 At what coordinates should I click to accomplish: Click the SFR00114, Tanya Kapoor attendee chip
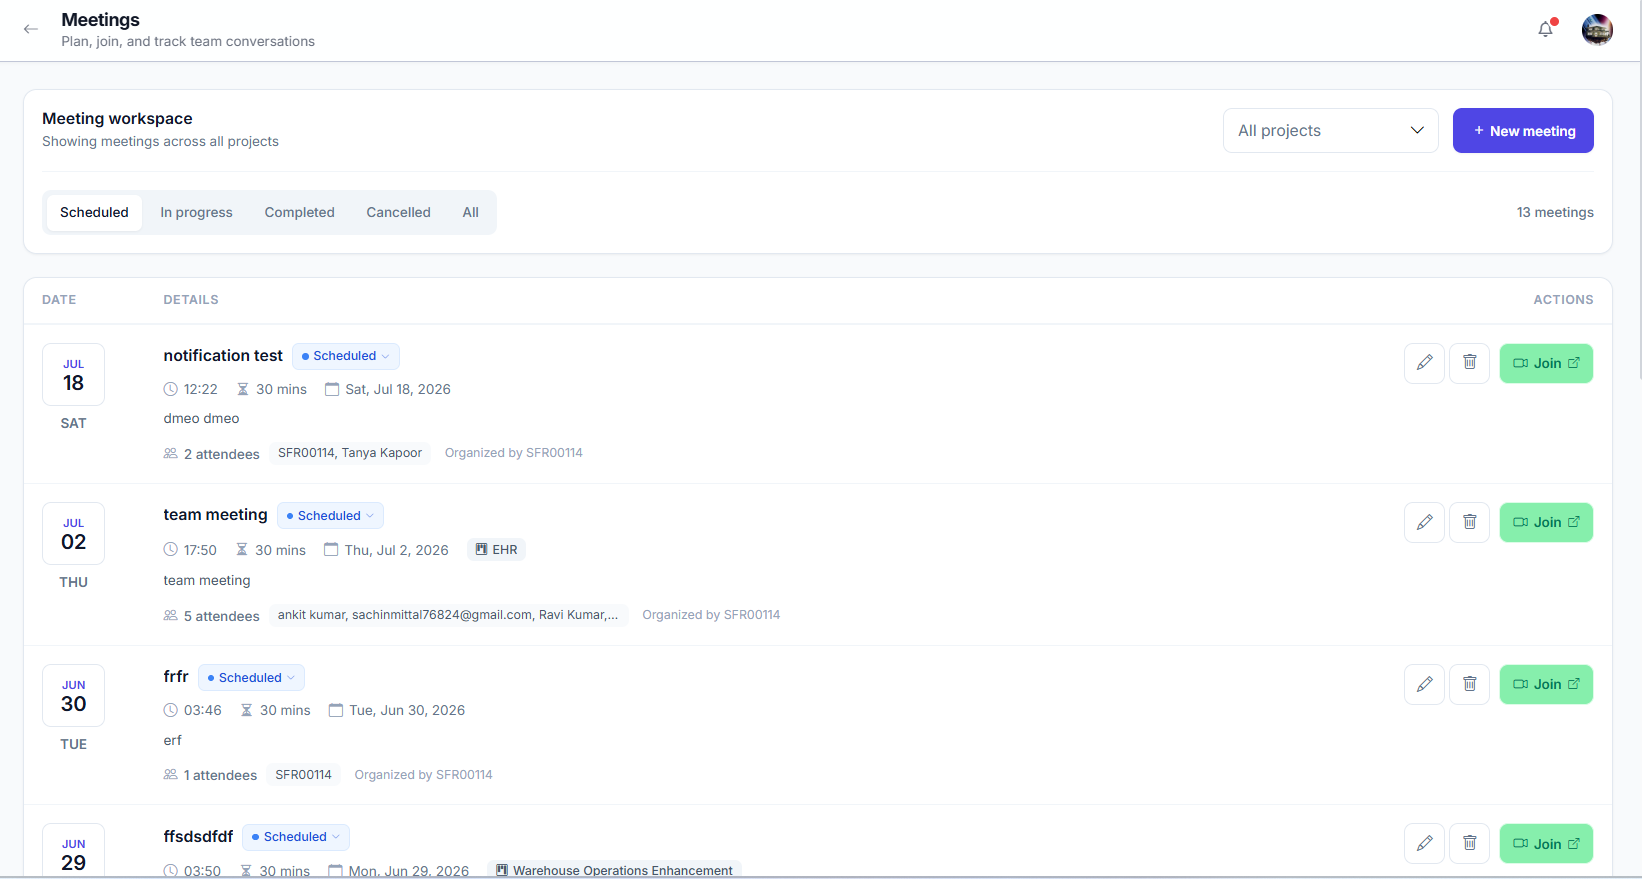tap(350, 453)
